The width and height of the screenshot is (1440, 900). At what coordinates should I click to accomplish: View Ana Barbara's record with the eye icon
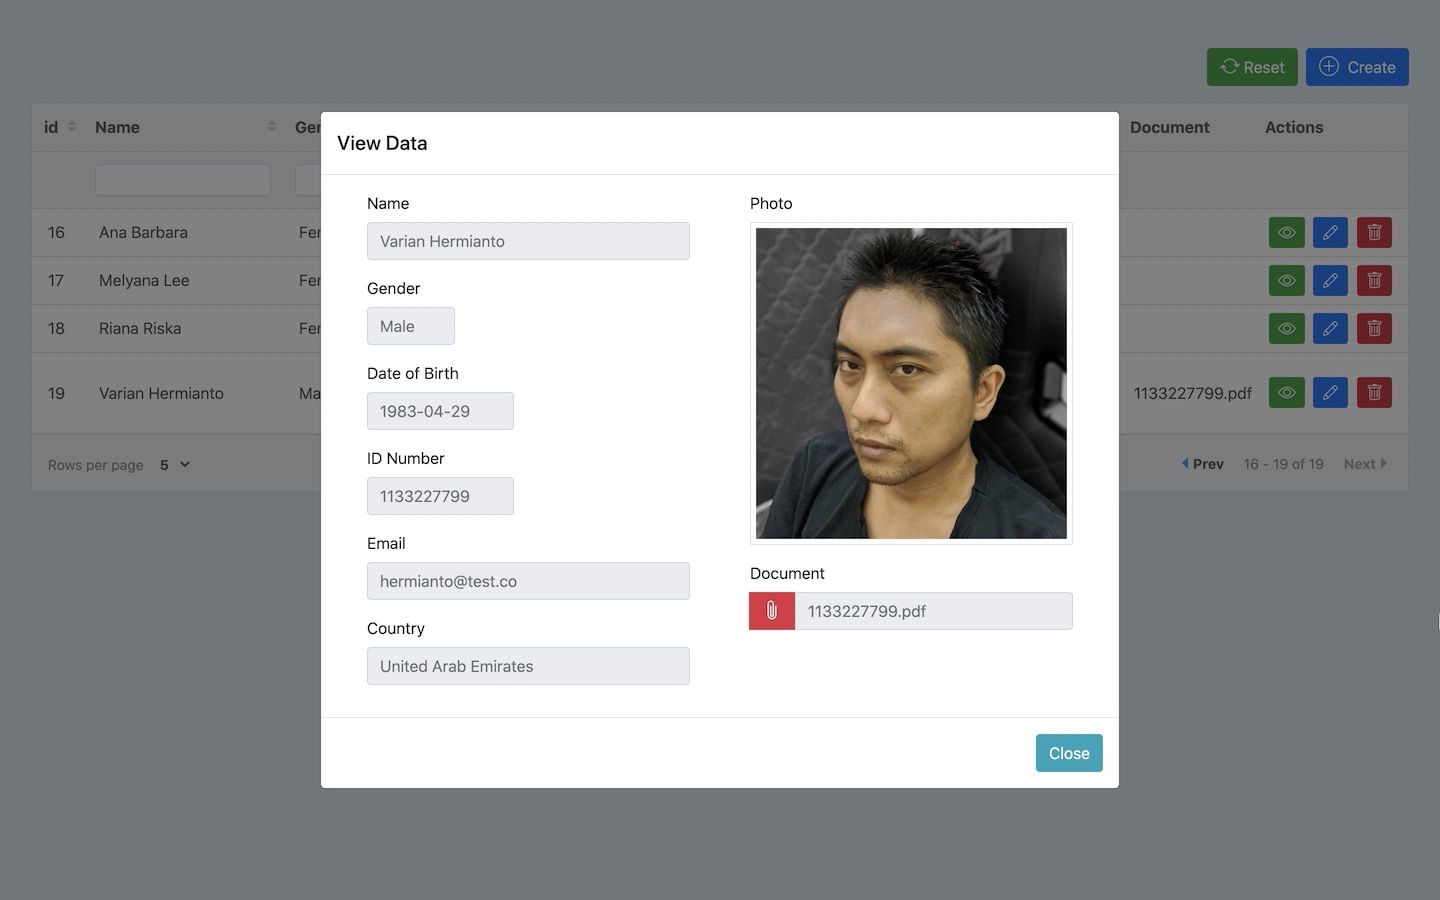click(1286, 233)
